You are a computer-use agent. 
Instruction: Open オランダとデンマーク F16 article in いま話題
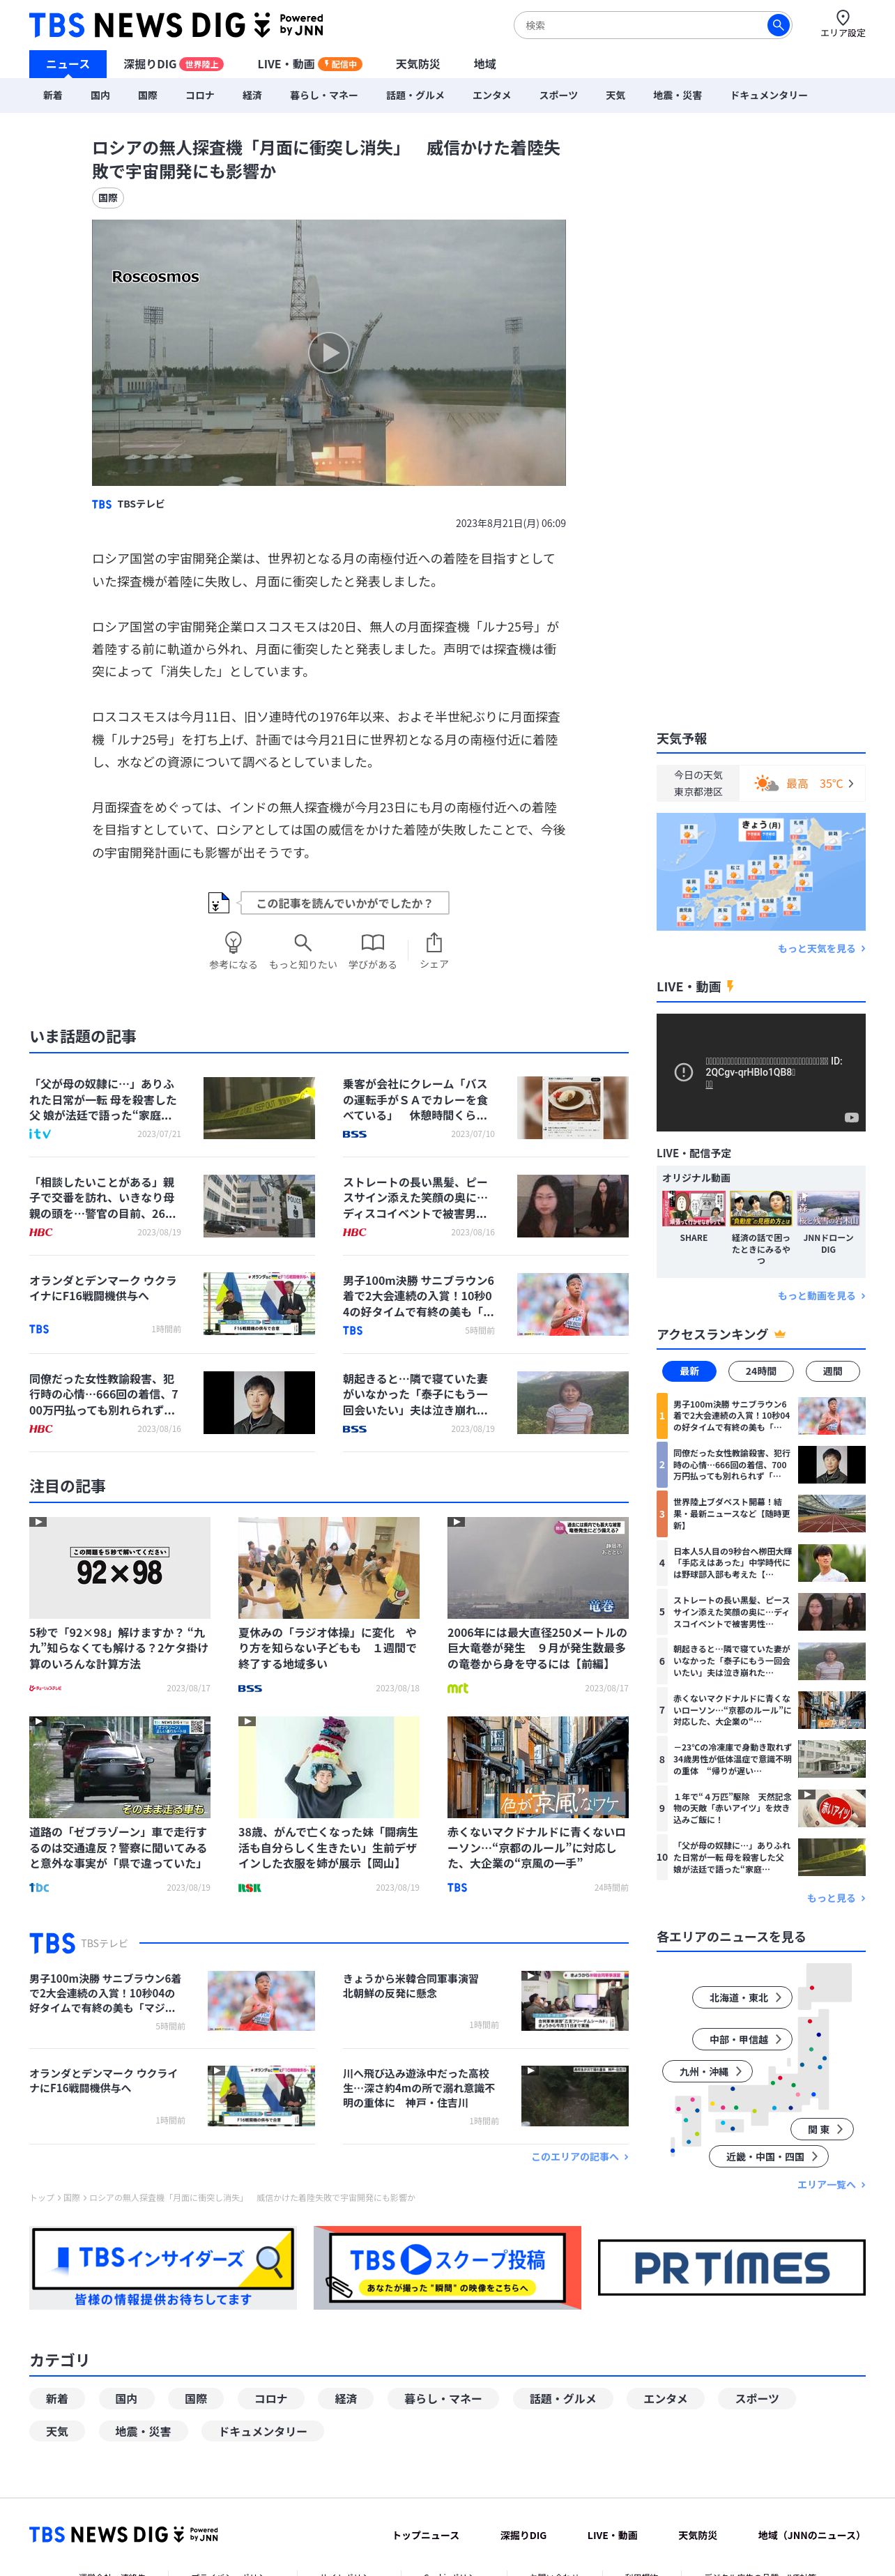click(x=171, y=1304)
